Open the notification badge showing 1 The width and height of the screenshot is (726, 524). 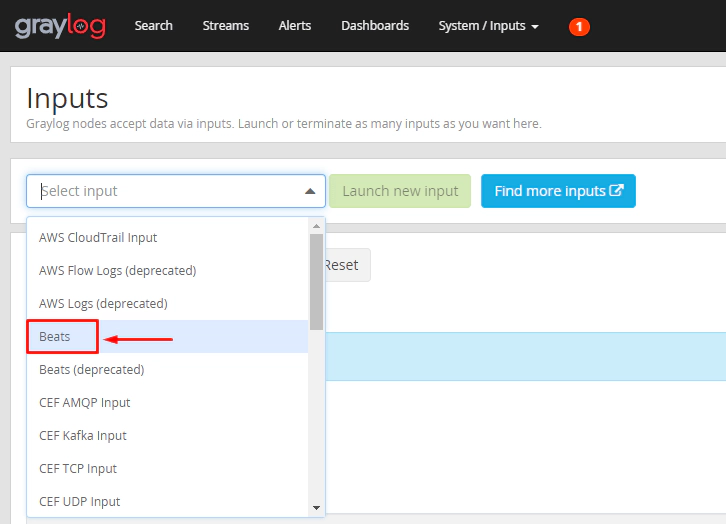(578, 27)
